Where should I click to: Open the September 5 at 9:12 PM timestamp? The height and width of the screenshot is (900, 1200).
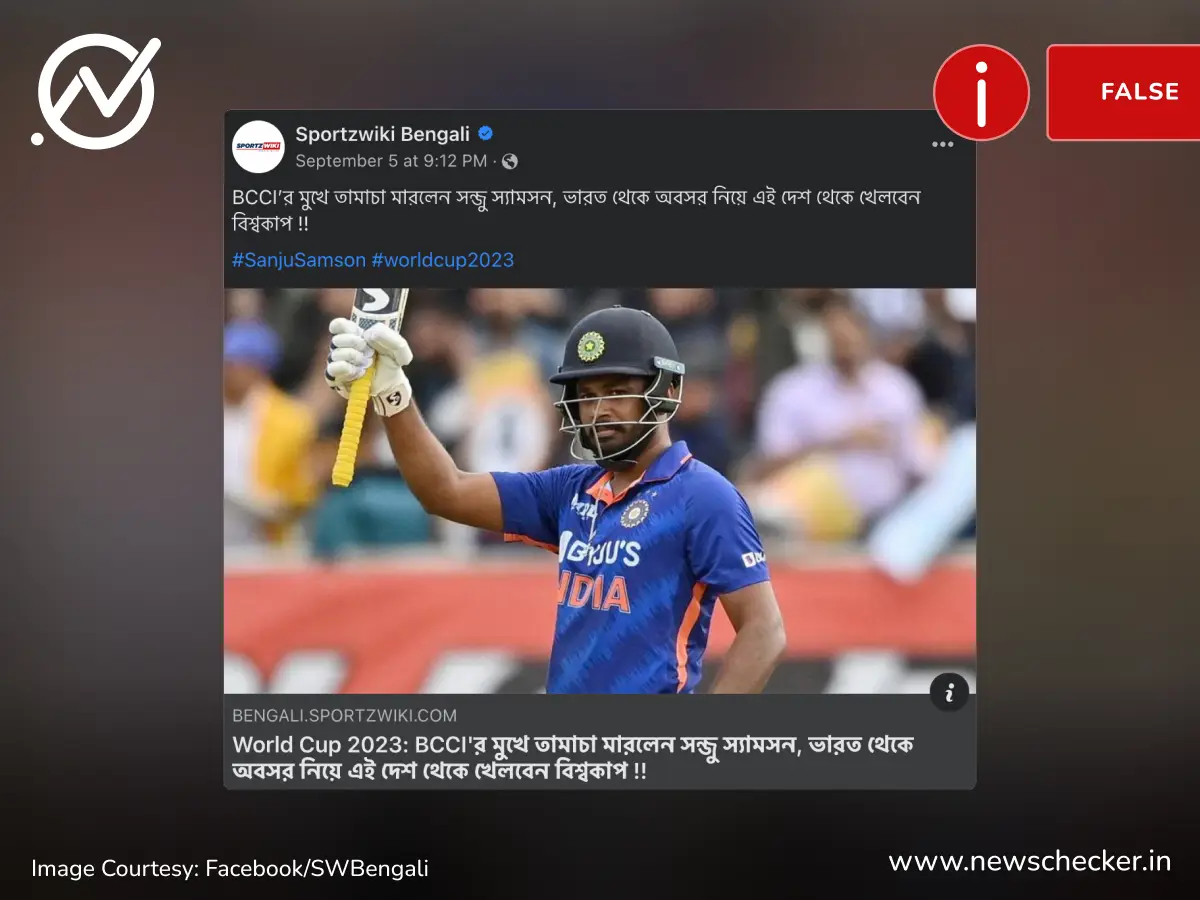pyautogui.click(x=391, y=161)
